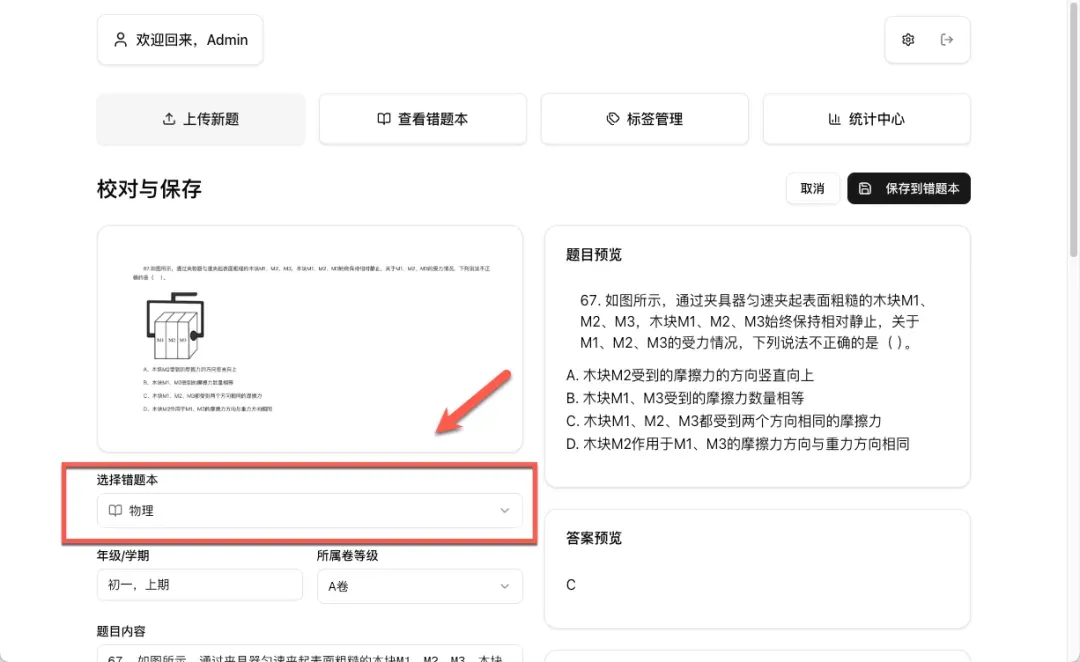Image resolution: width=1080 pixels, height=662 pixels.
Task: Click option D. 木块M2作用于M1、M3的摩擦力方向
Action: pos(737,444)
